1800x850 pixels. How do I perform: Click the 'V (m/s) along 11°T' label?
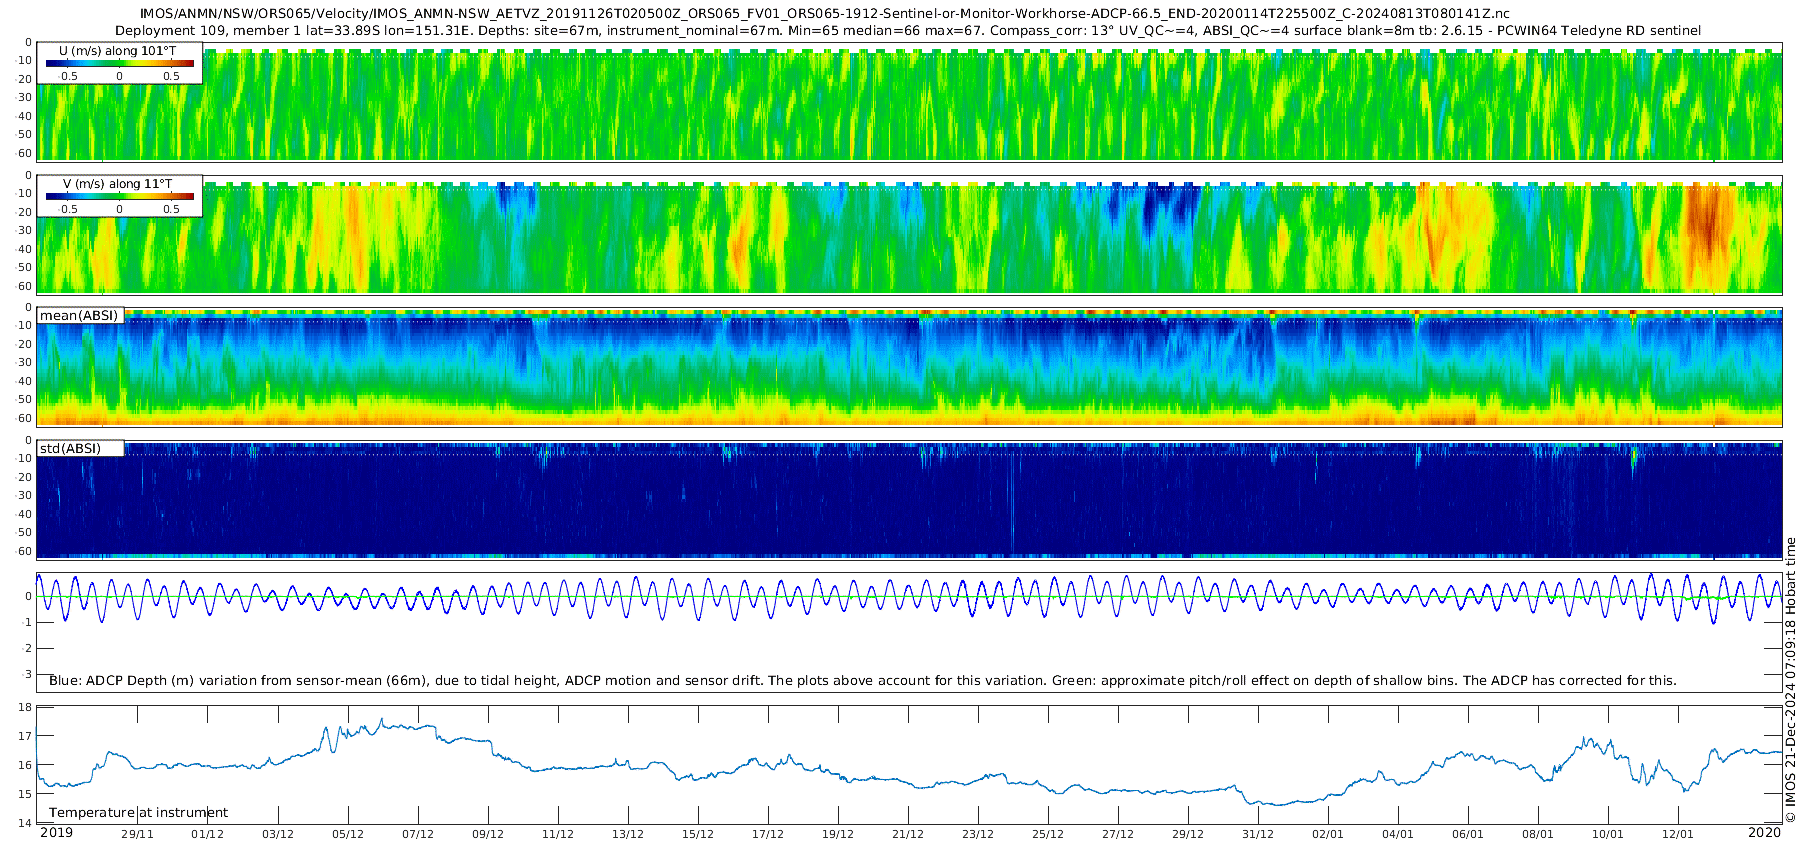(x=118, y=184)
